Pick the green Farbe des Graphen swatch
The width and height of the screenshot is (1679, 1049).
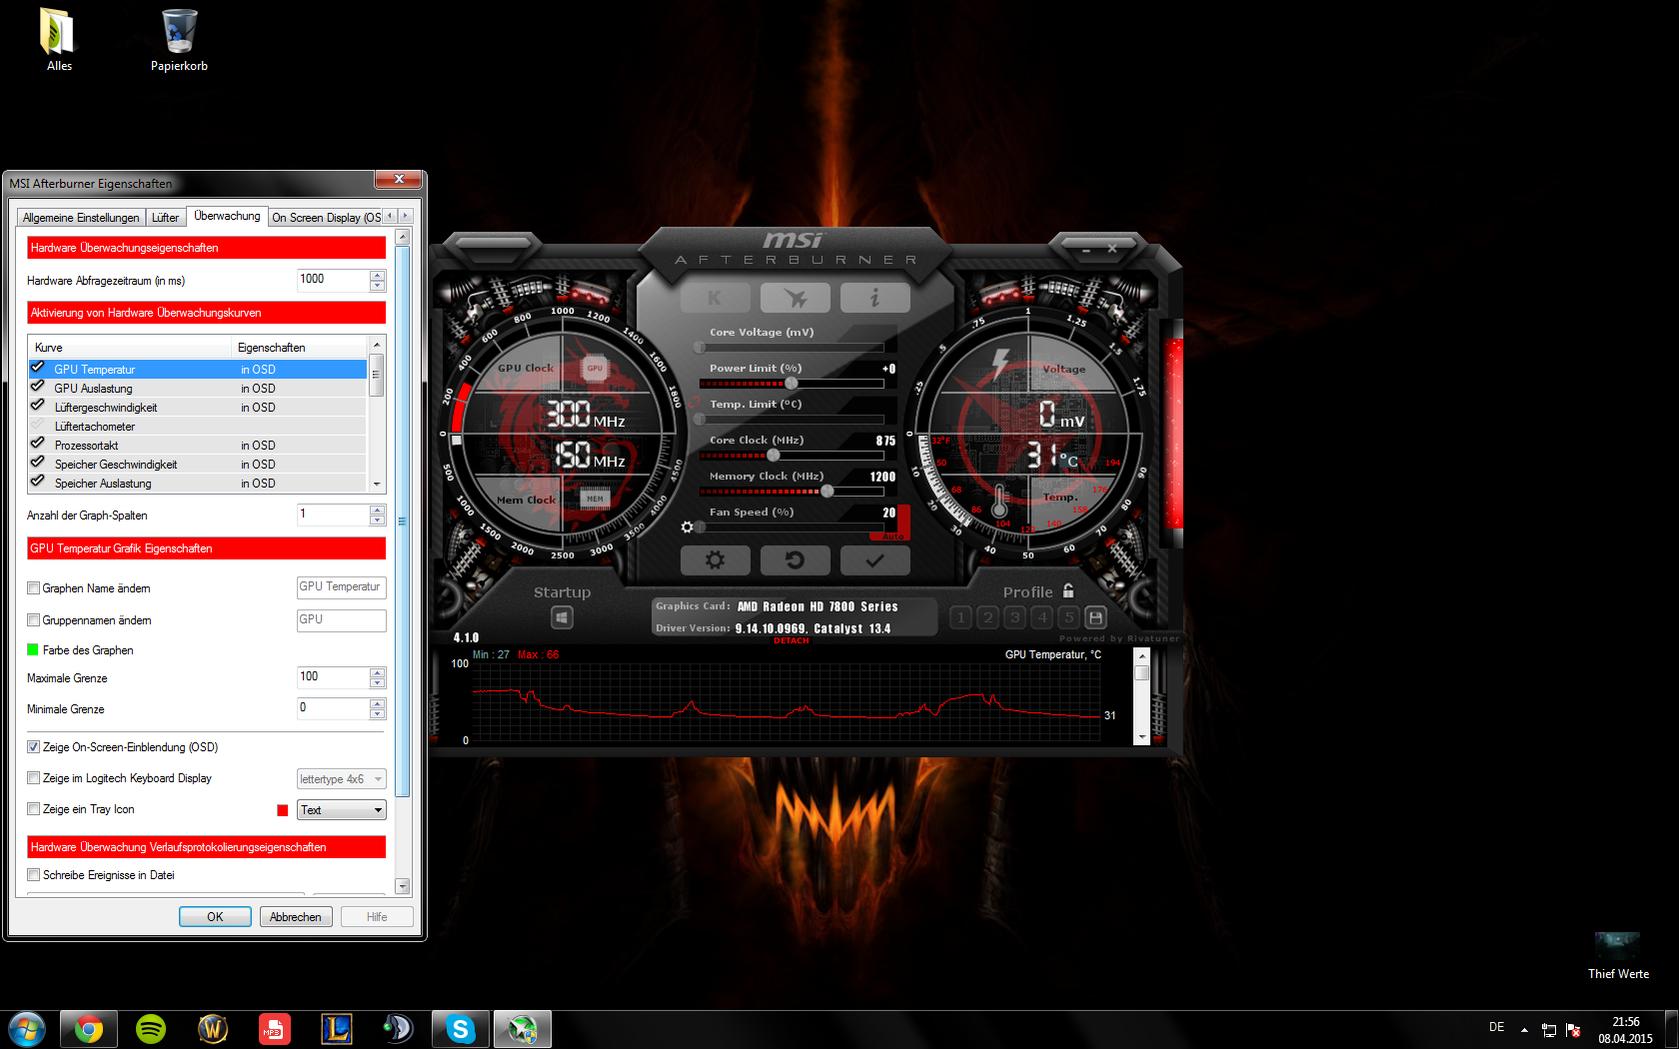tap(33, 650)
